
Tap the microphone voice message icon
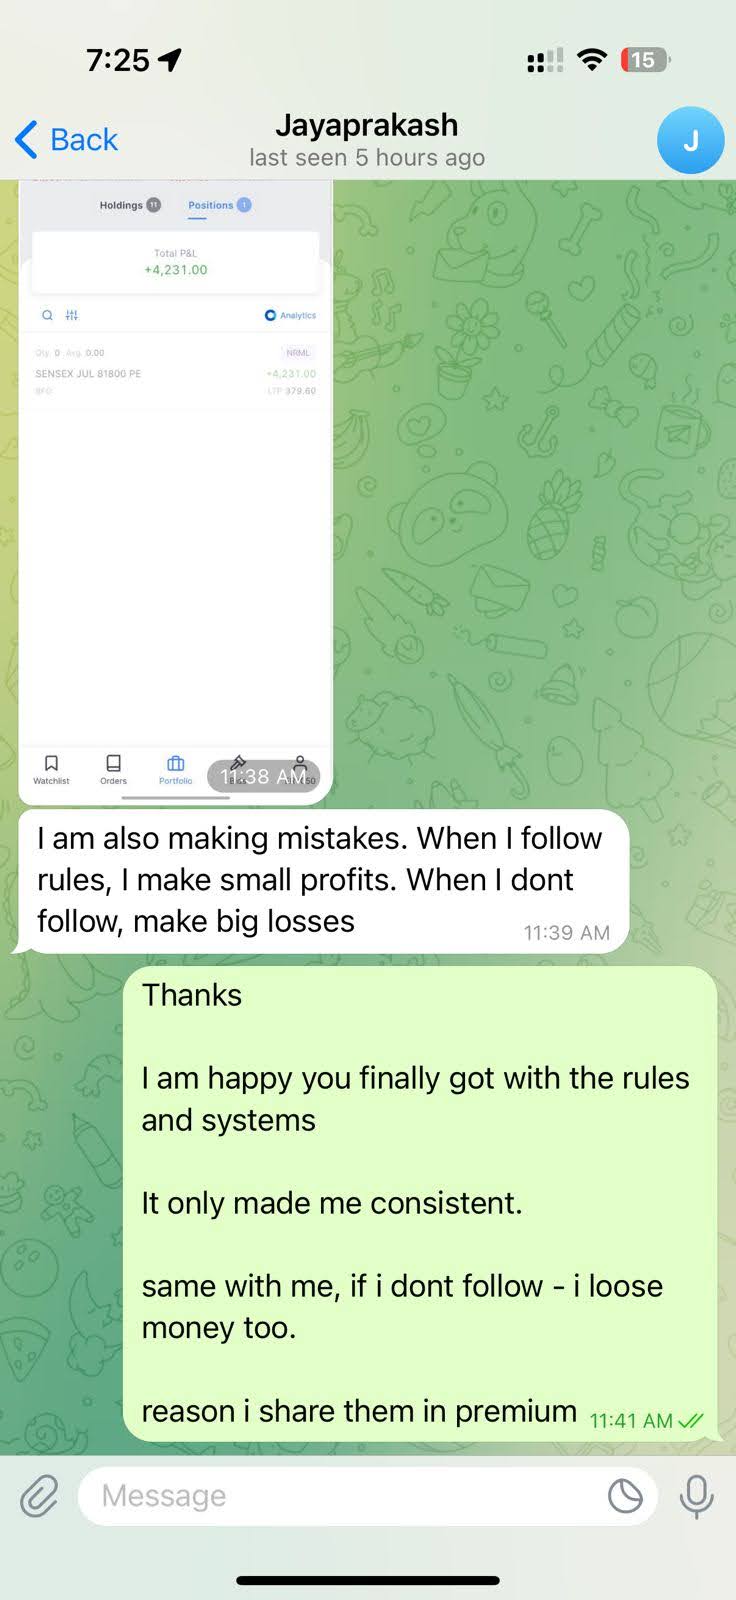click(696, 1496)
